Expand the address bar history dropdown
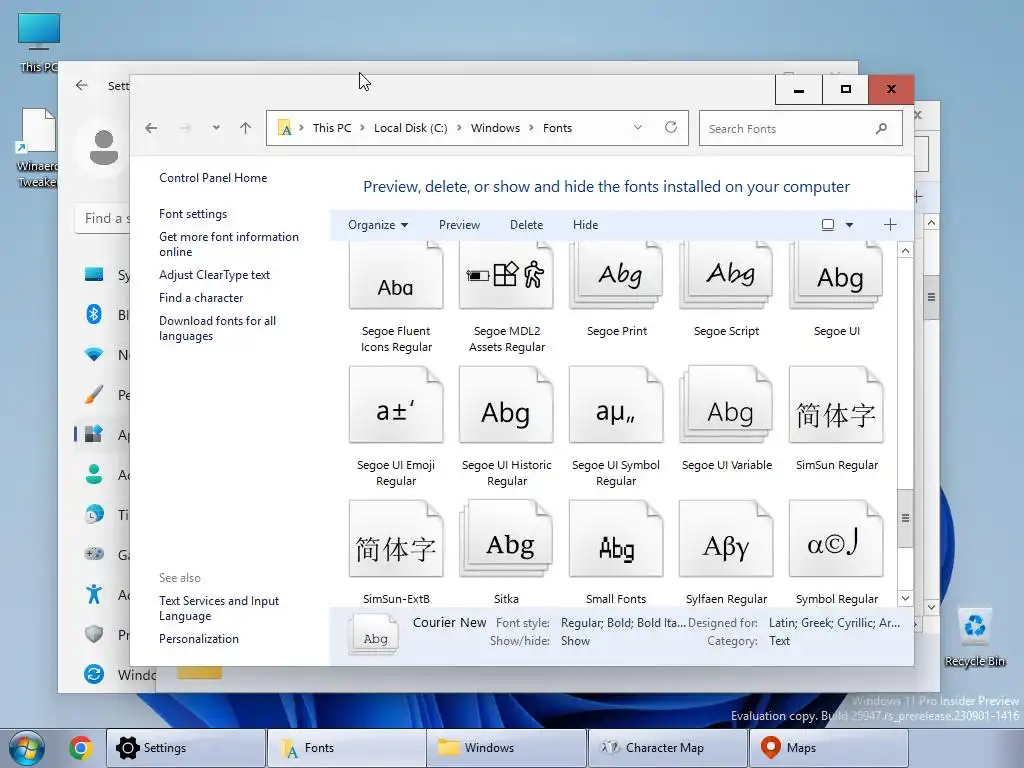This screenshot has height=768, width=1024. (637, 127)
